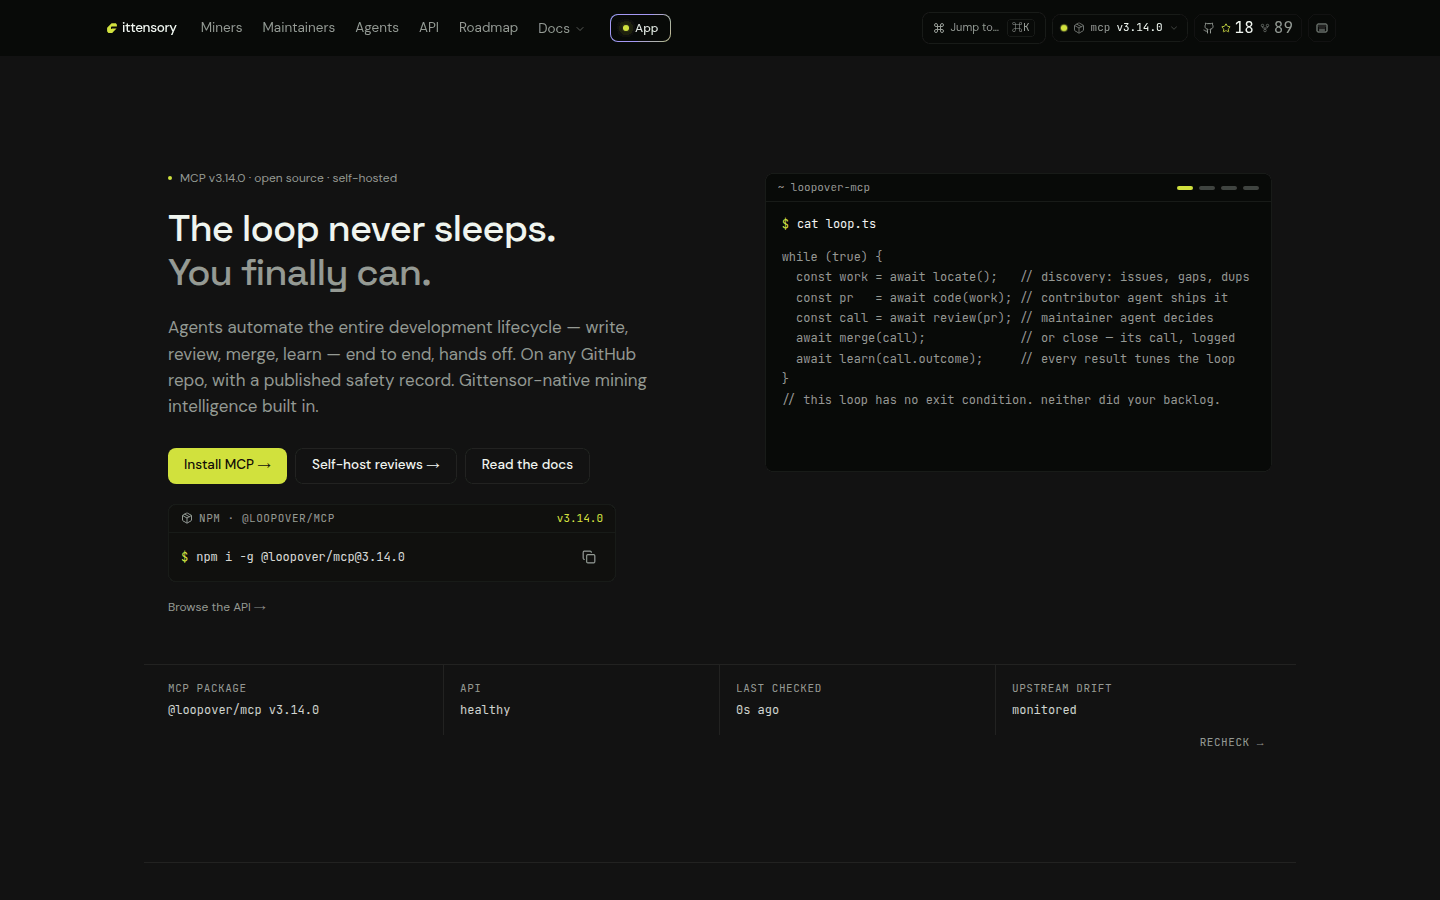Switch to the second terminal slide indicator

(x=1207, y=188)
